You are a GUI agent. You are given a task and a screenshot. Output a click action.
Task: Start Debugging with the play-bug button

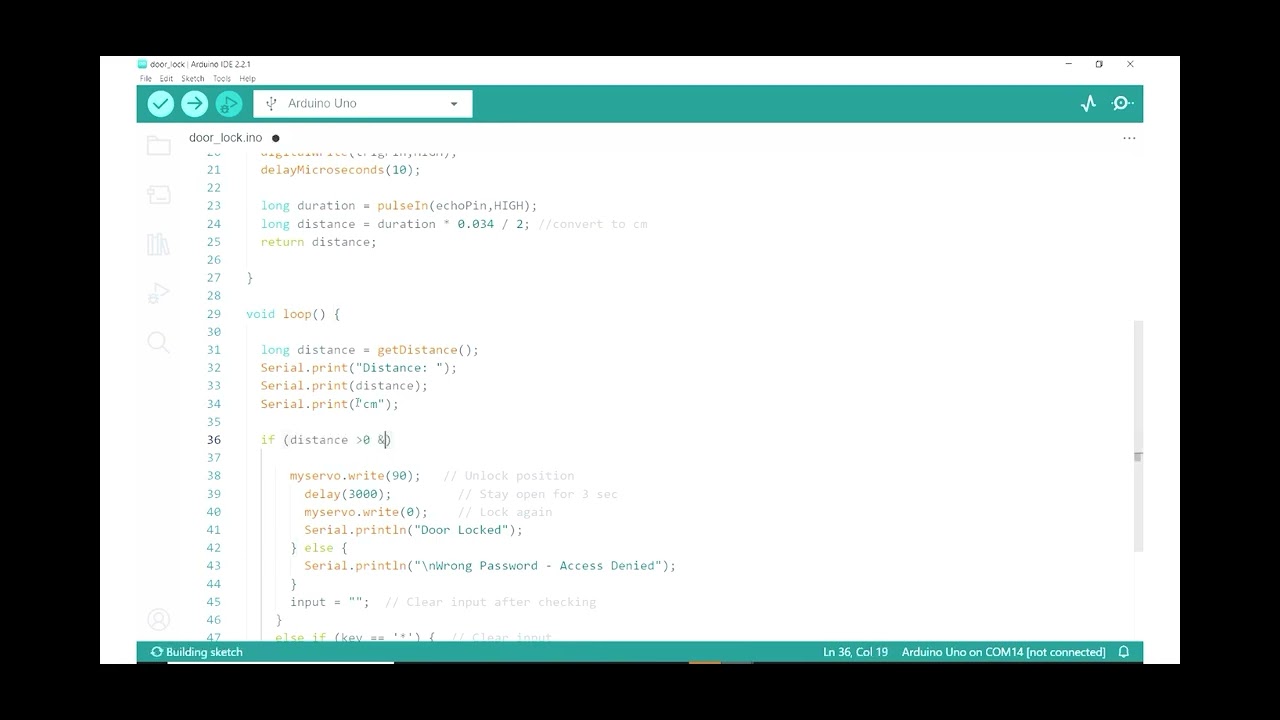(x=229, y=103)
